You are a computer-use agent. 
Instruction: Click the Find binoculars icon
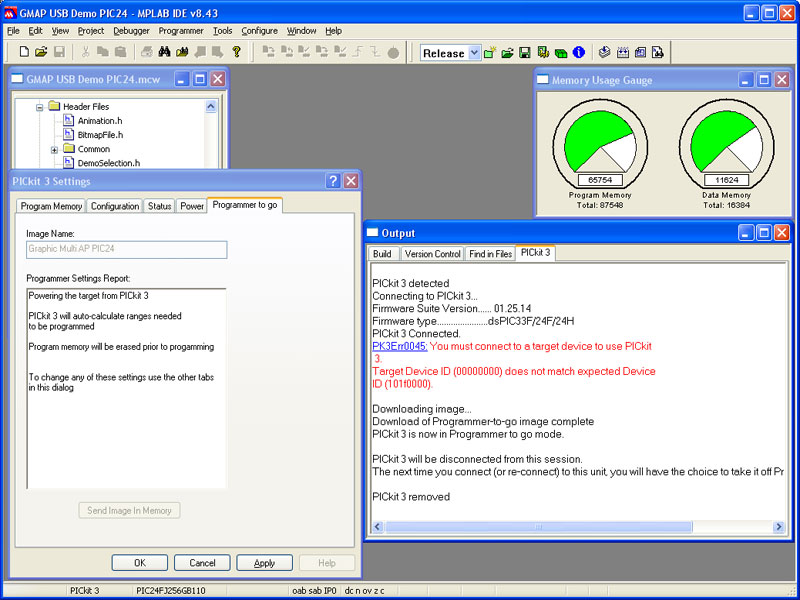click(164, 52)
